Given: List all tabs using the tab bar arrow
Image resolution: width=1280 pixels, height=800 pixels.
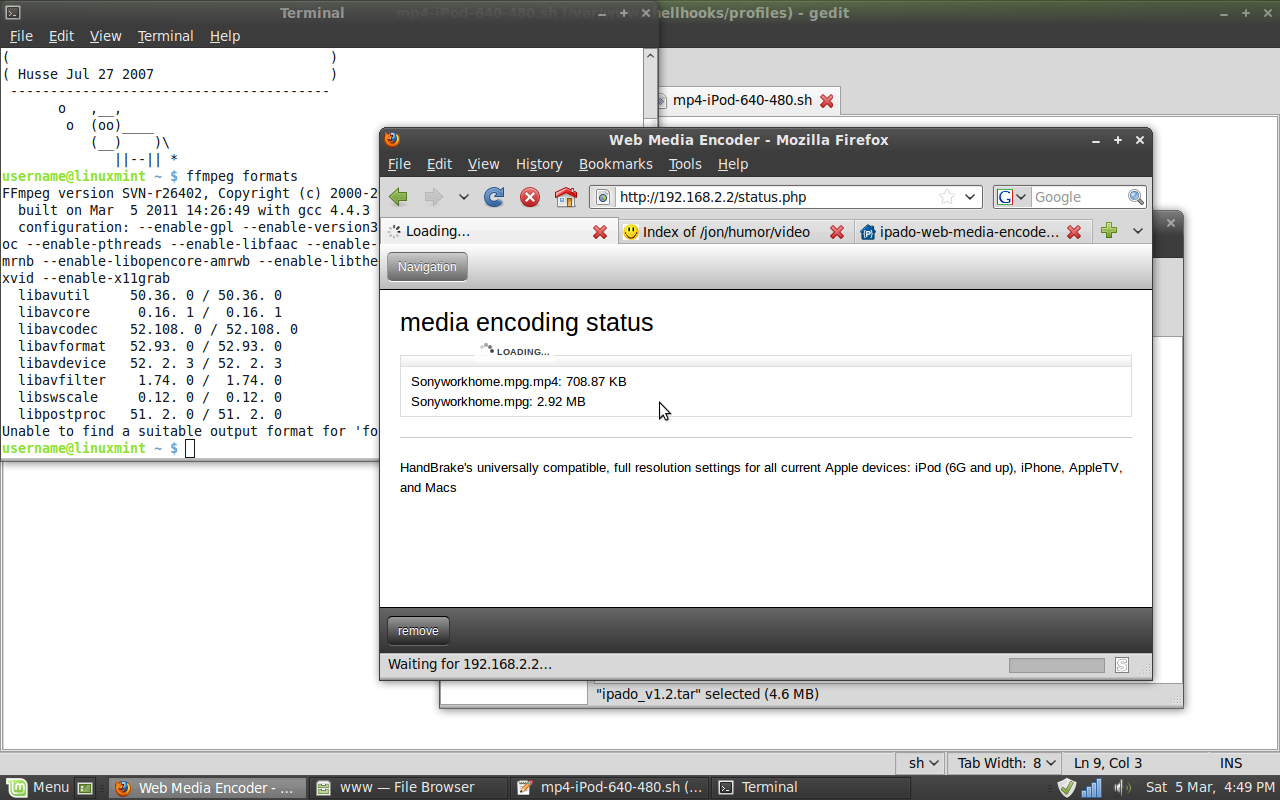Looking at the screenshot, I should (x=1137, y=231).
